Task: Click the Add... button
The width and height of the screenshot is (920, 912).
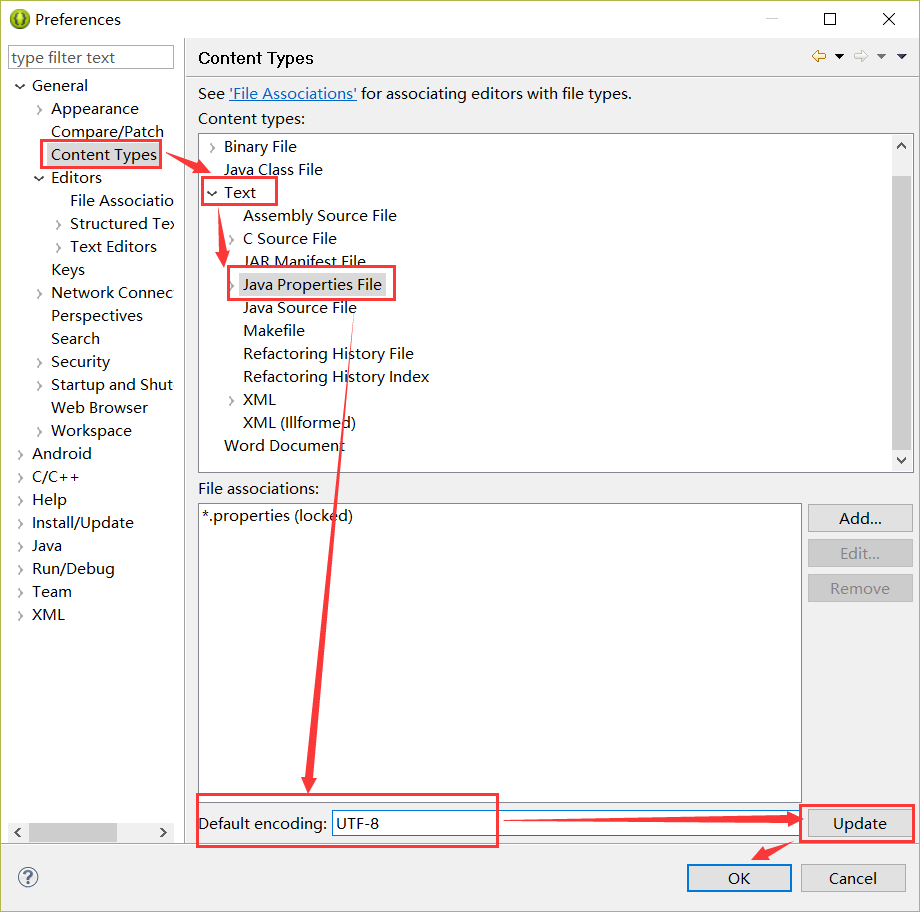Action: [x=860, y=518]
